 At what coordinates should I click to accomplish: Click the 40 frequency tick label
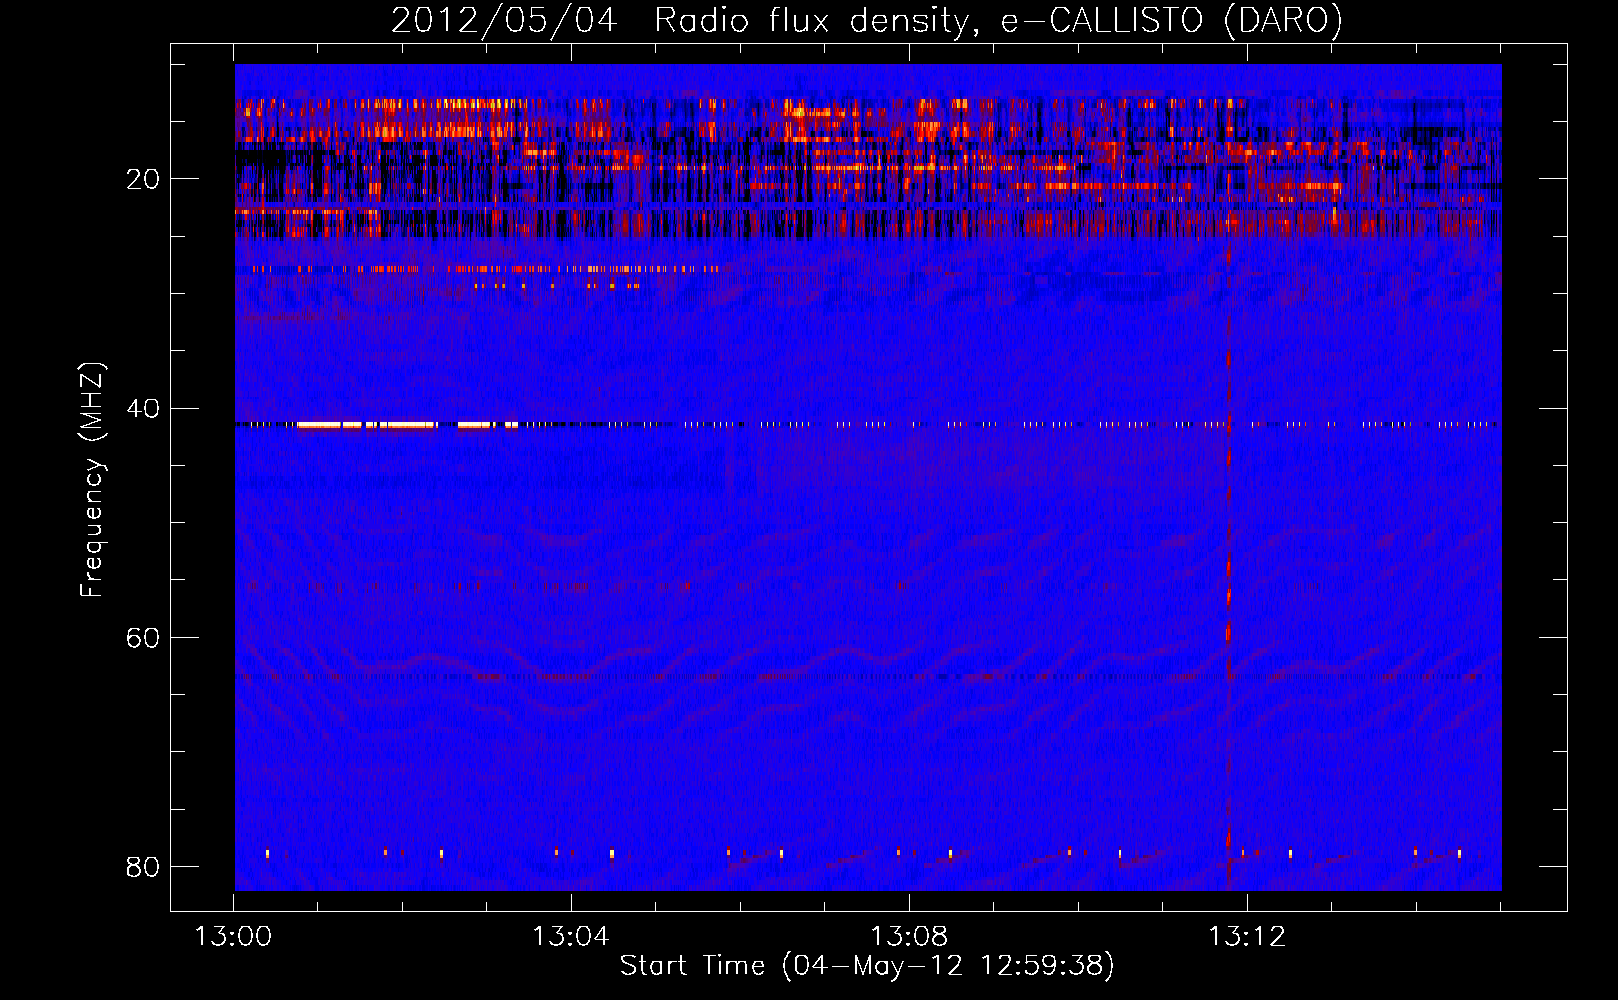click(x=143, y=408)
